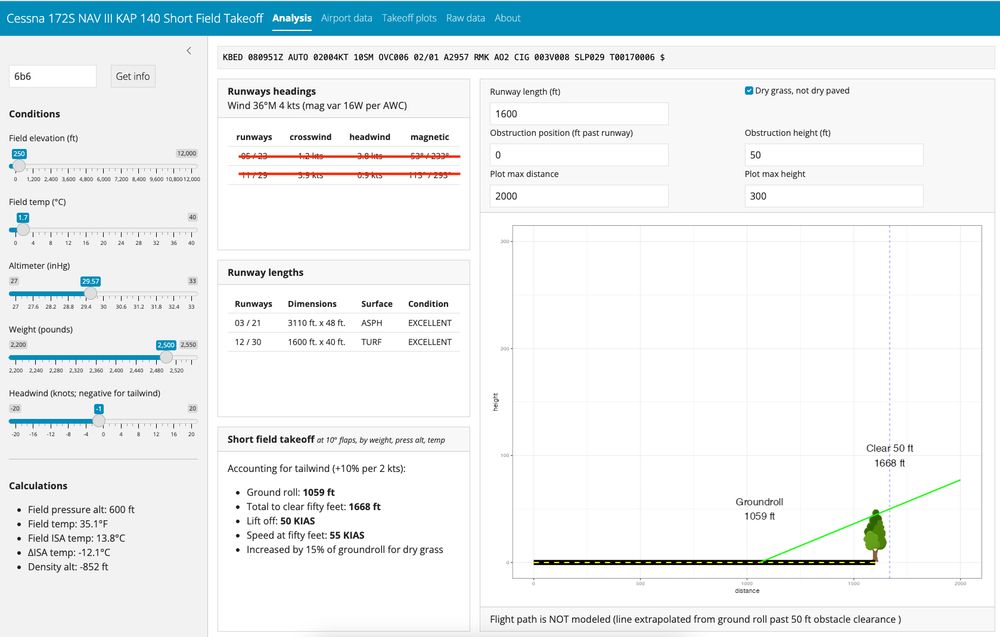1000x637 pixels.
Task: Click the Field ISA temp: 13.8°C value
Action: [x=77, y=538]
